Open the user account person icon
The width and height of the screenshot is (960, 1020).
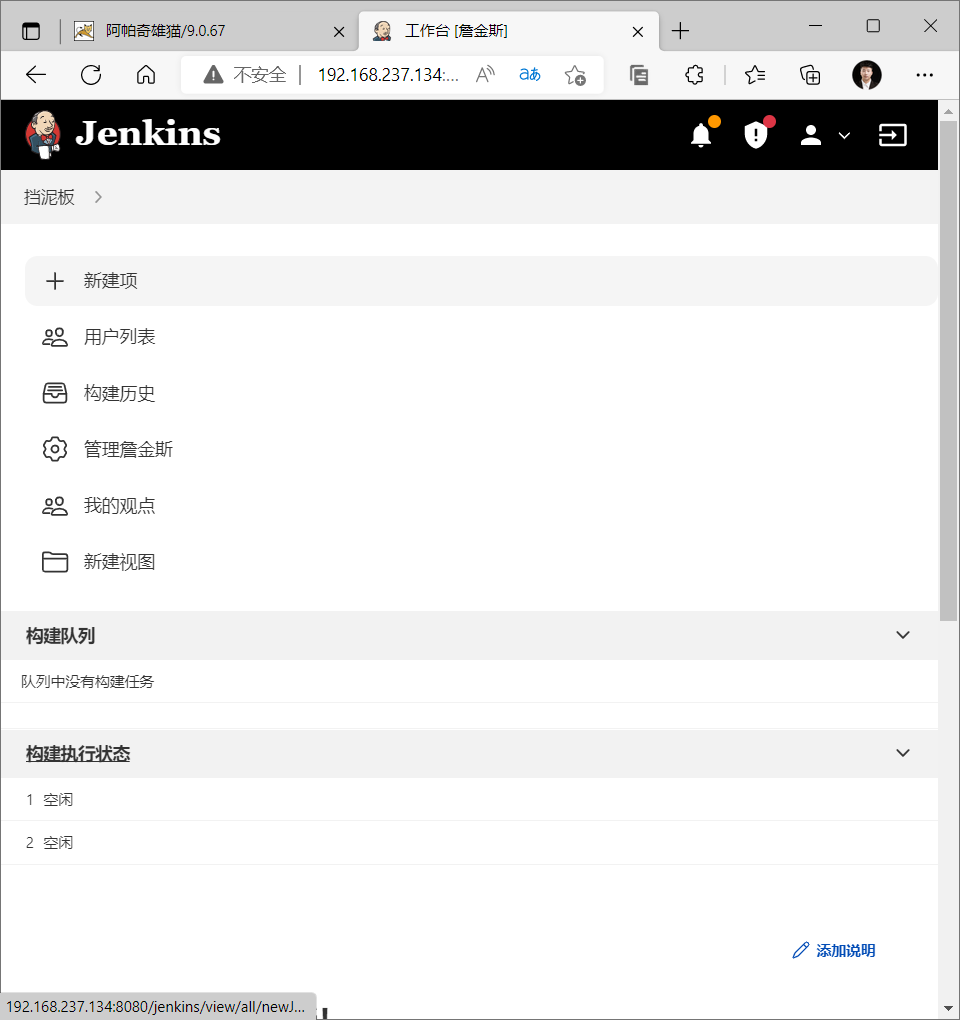pyautogui.click(x=810, y=135)
